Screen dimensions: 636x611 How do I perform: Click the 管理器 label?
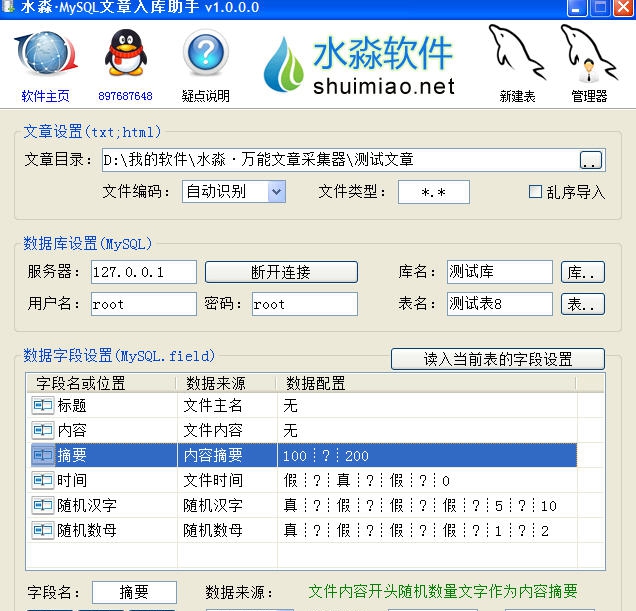[x=589, y=96]
